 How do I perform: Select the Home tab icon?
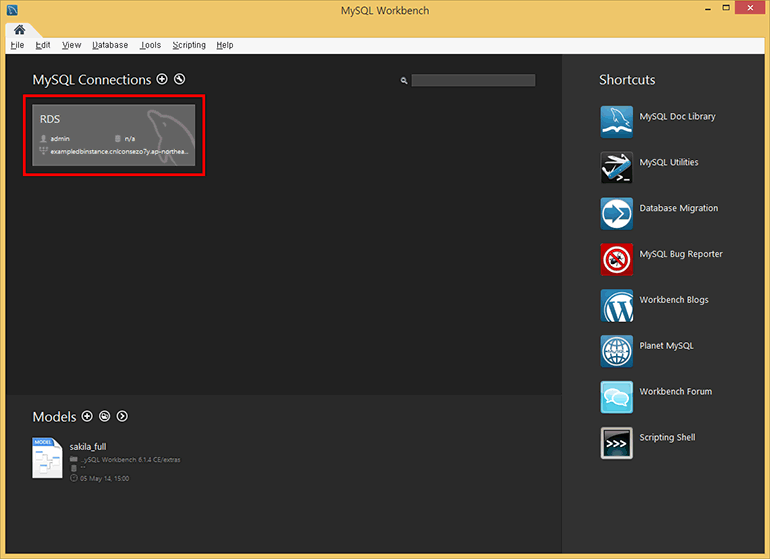tap(19, 29)
